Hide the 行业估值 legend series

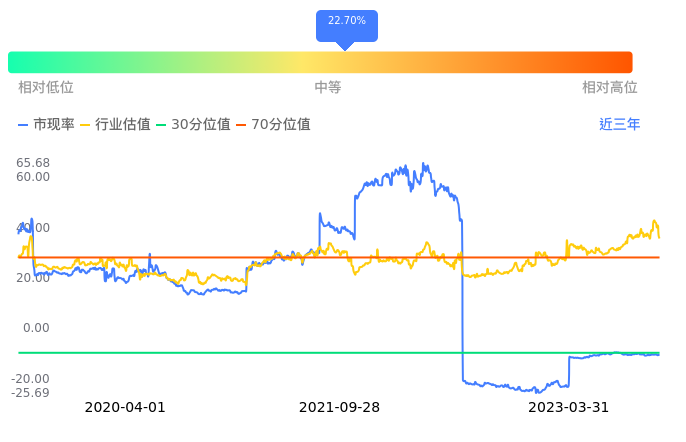pos(115,125)
